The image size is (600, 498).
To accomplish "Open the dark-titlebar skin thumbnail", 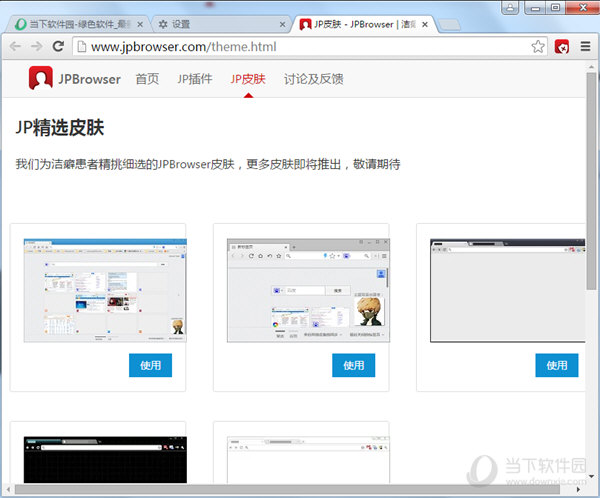I will 507,290.
